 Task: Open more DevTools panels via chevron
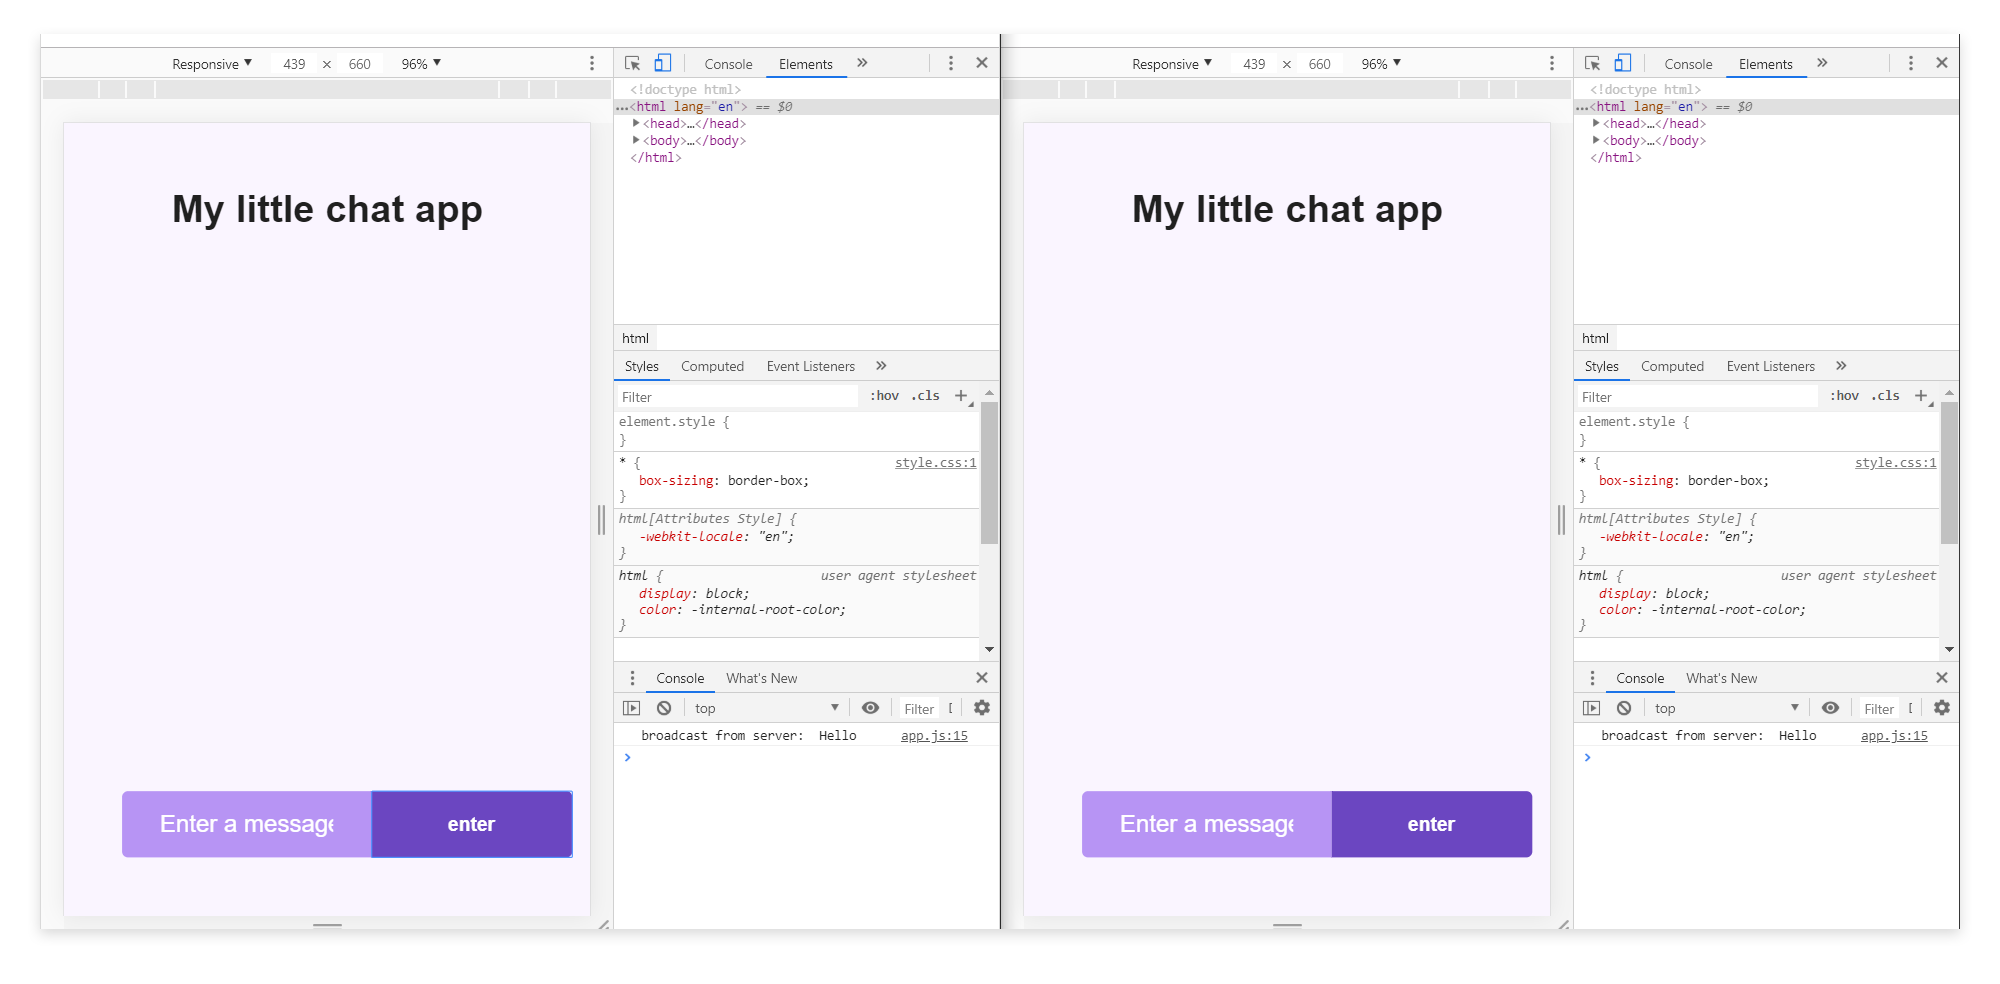(862, 62)
